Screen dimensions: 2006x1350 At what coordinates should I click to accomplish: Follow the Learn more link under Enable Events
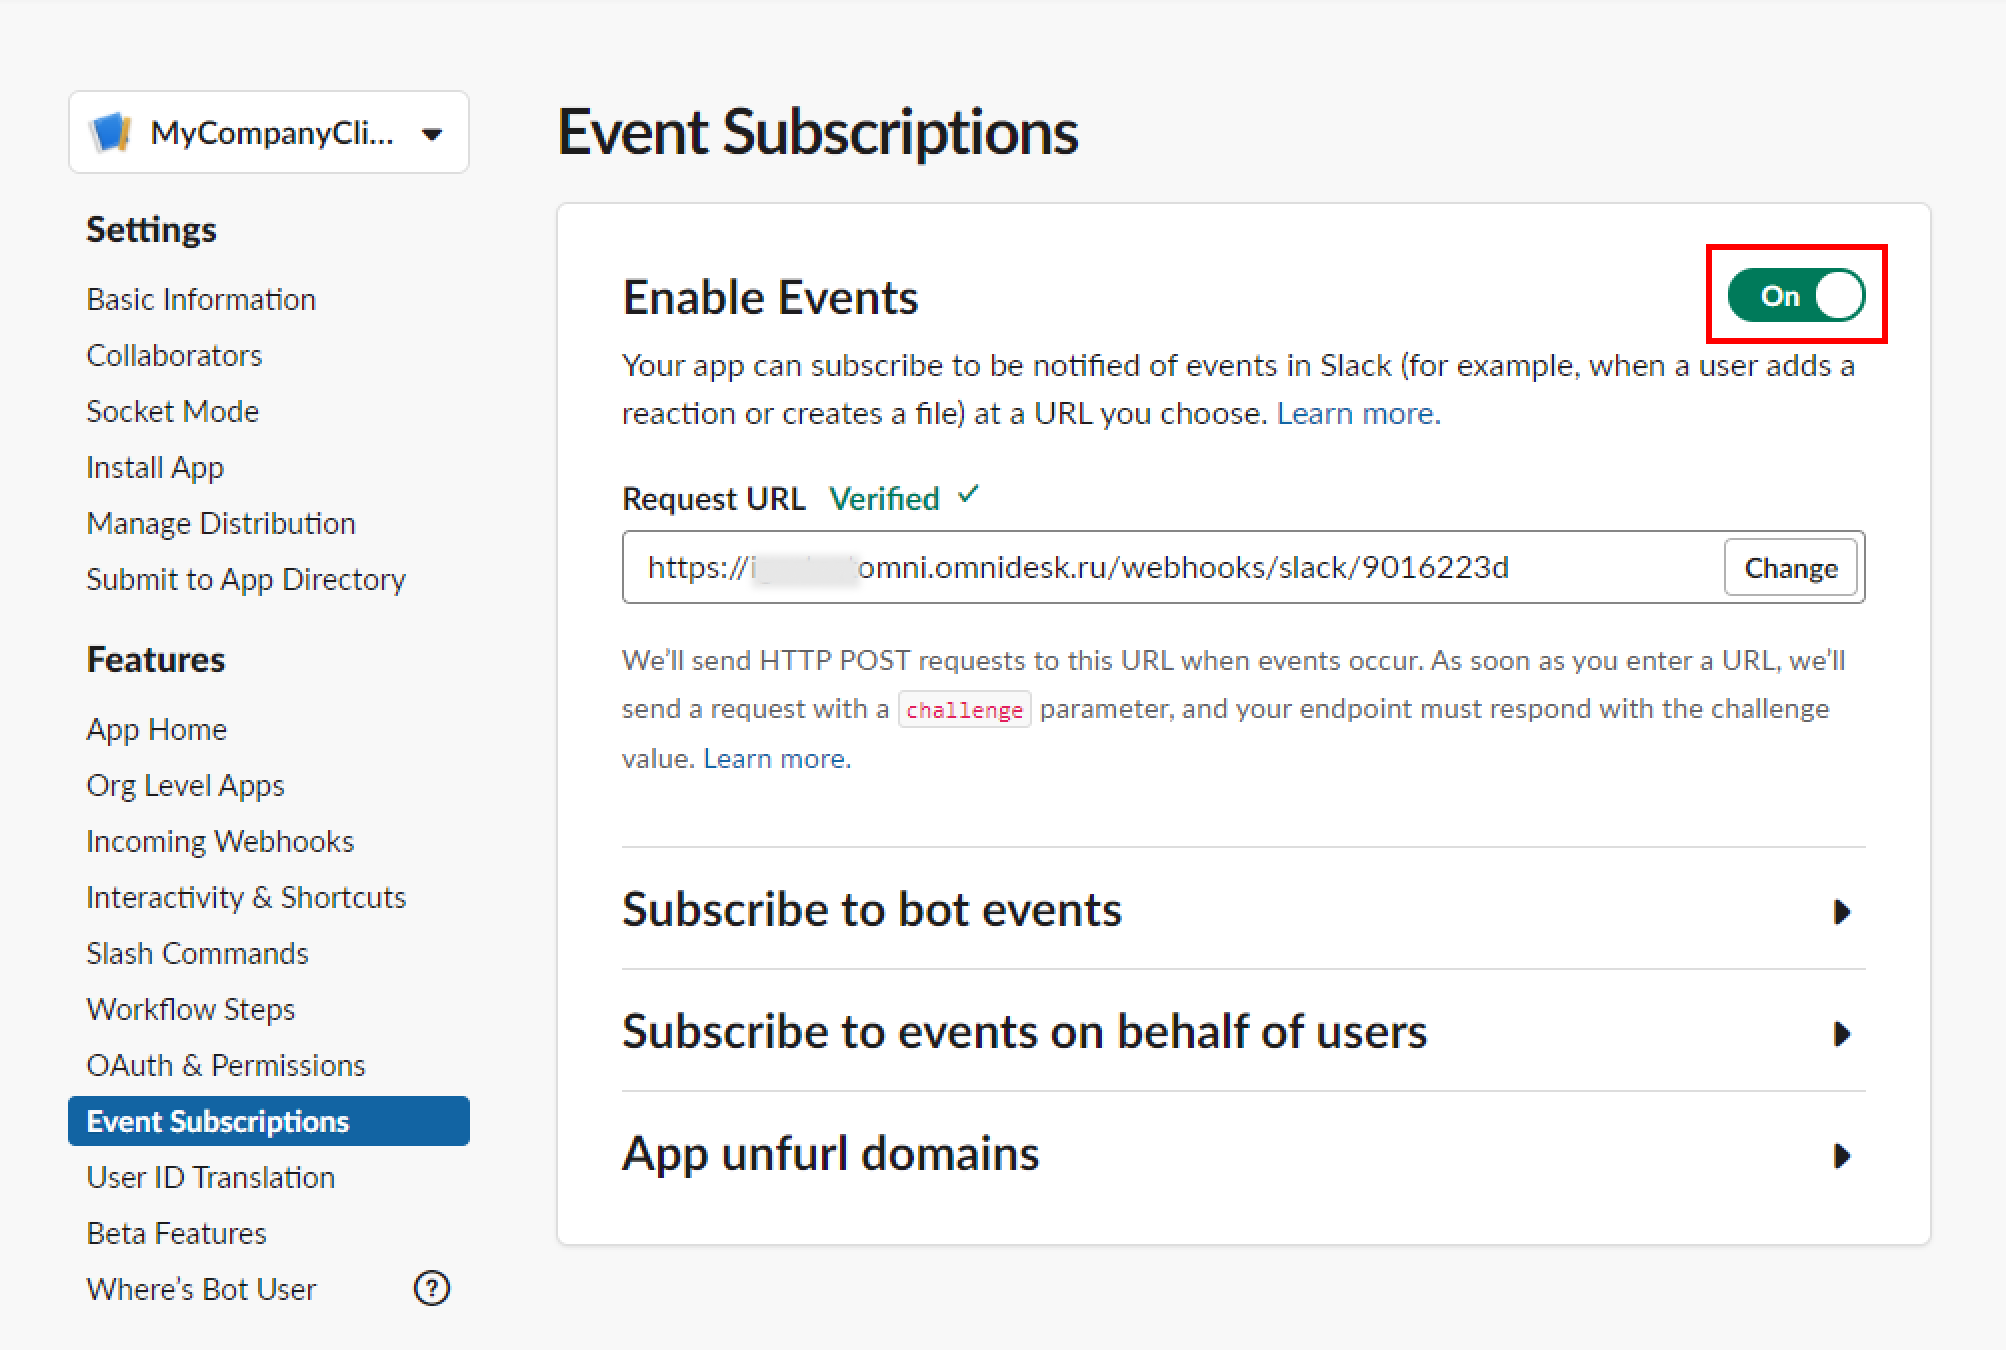1358,413
